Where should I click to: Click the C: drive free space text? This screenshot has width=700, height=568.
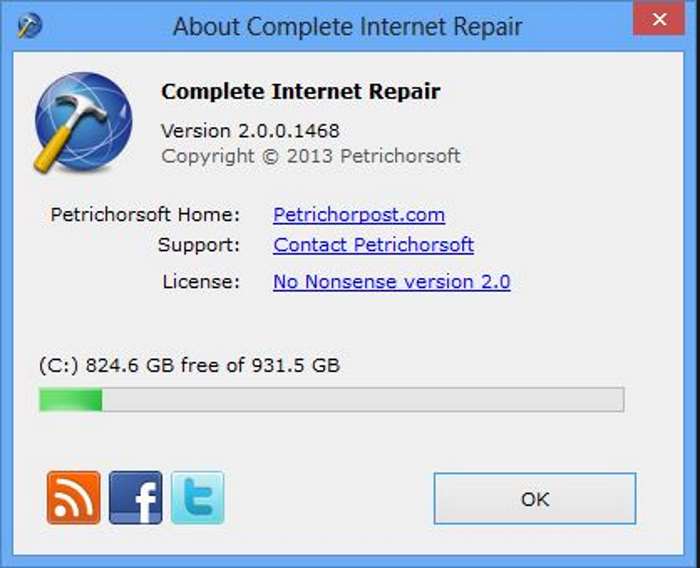[x=189, y=365]
